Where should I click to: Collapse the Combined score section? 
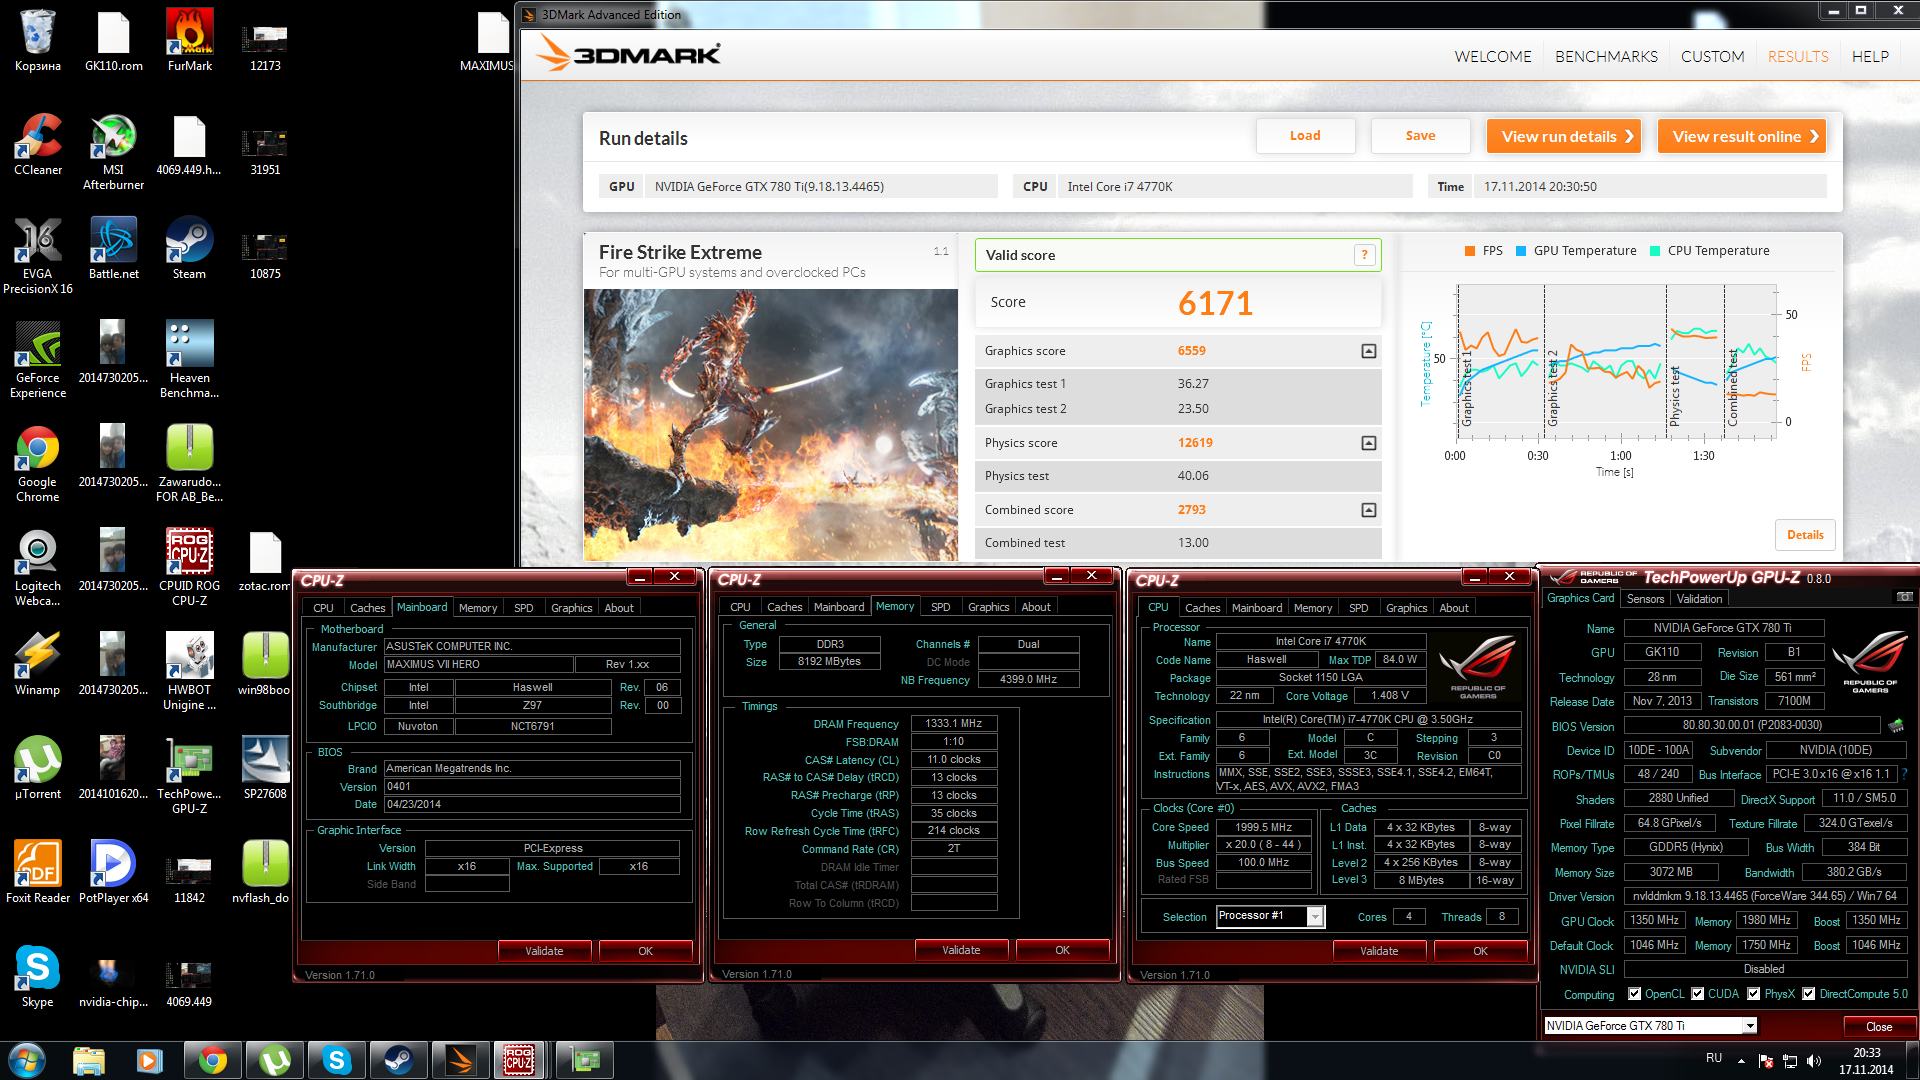pyautogui.click(x=1369, y=510)
